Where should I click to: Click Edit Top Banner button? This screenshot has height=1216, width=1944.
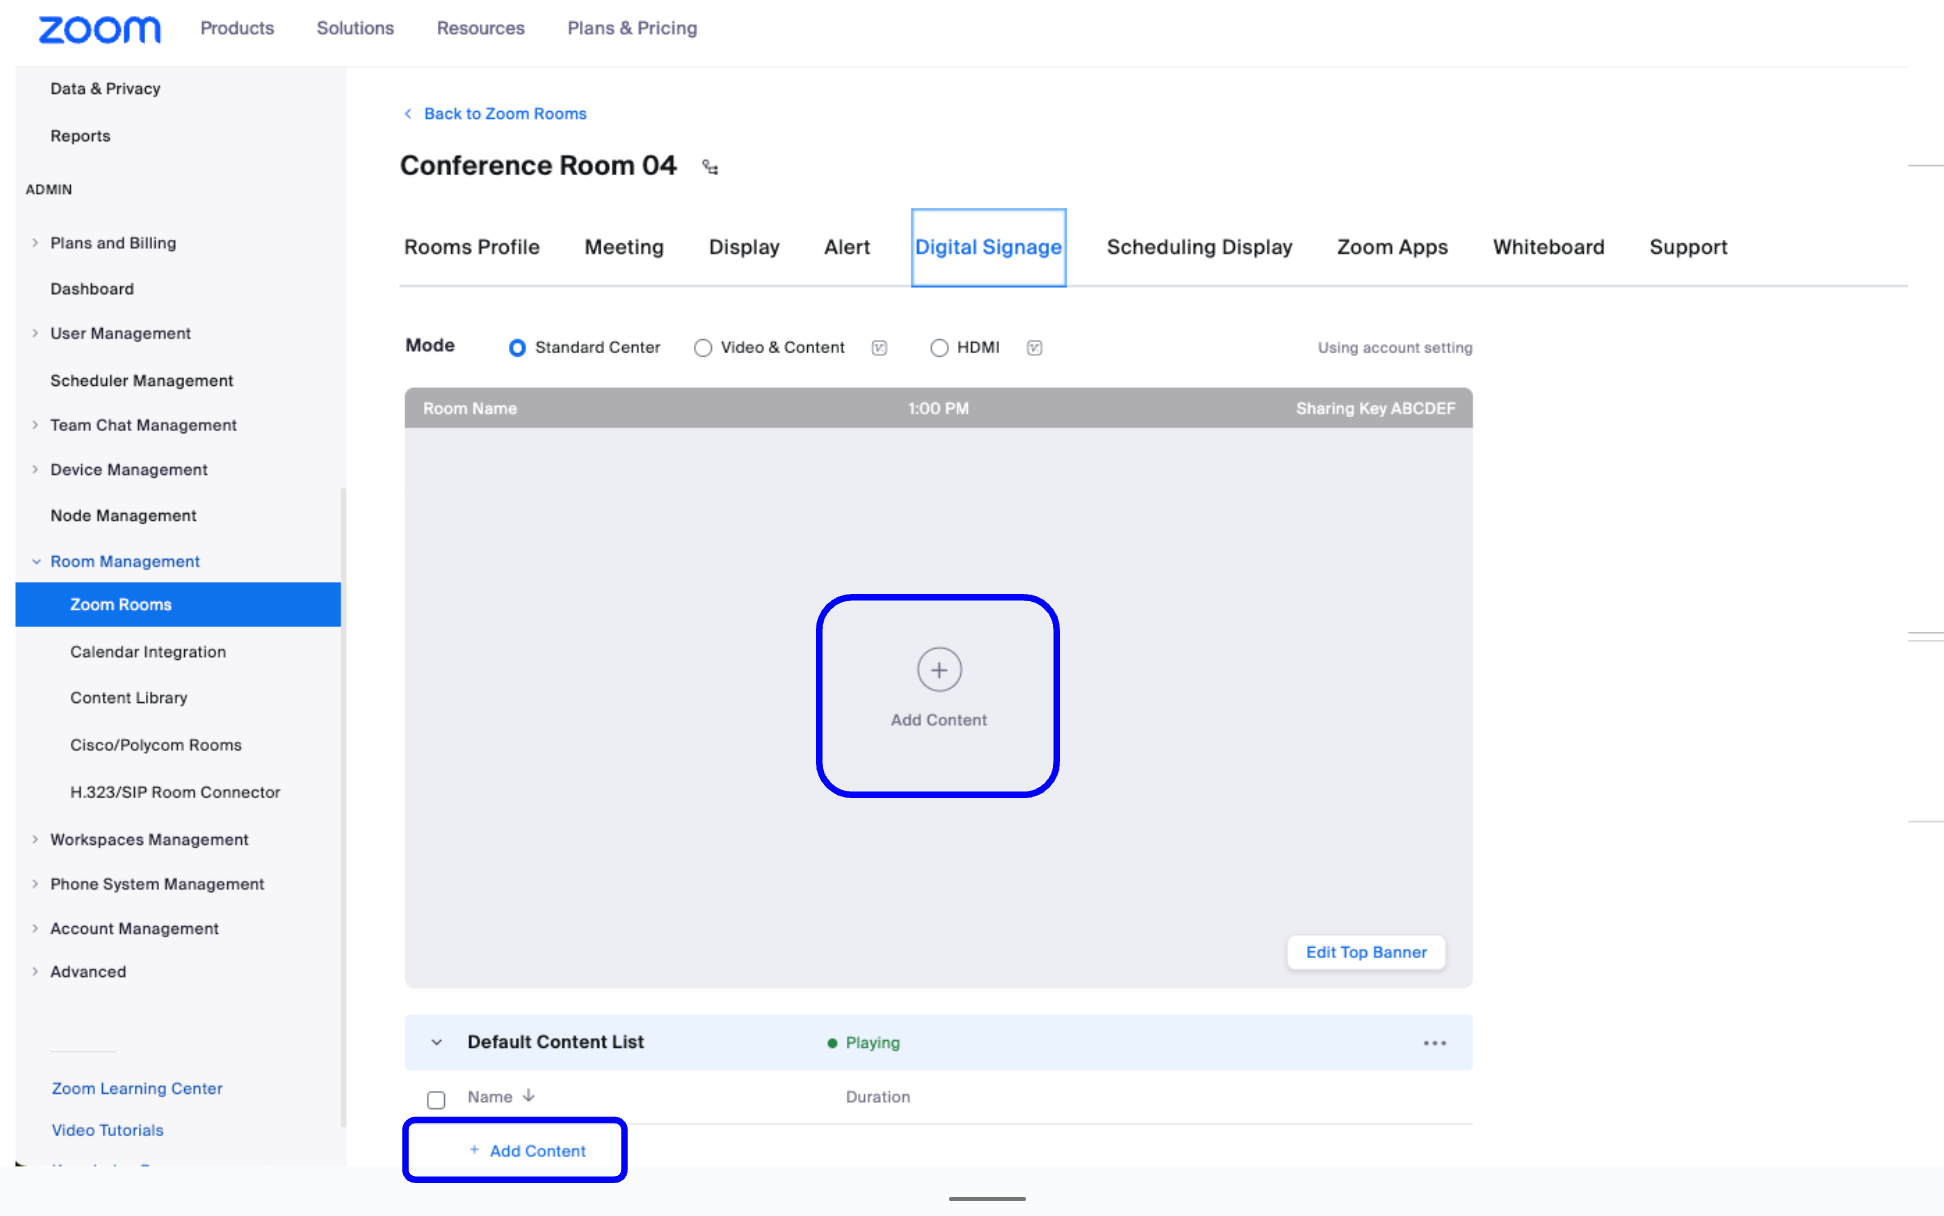click(1366, 952)
